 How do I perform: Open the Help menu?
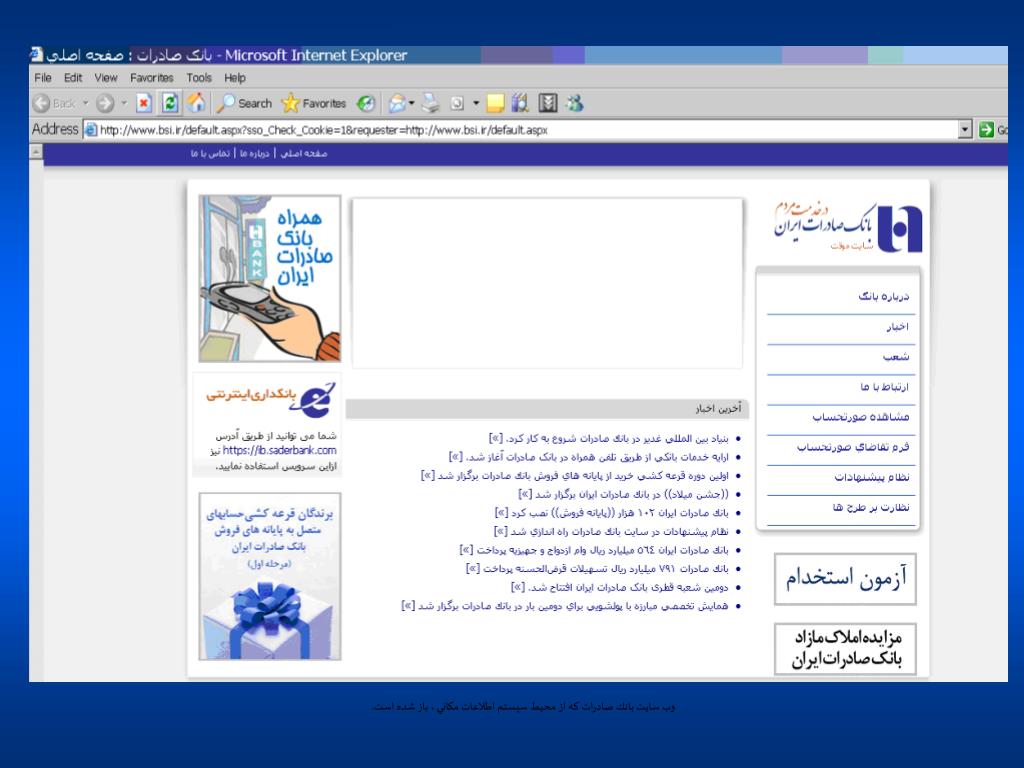tap(235, 78)
